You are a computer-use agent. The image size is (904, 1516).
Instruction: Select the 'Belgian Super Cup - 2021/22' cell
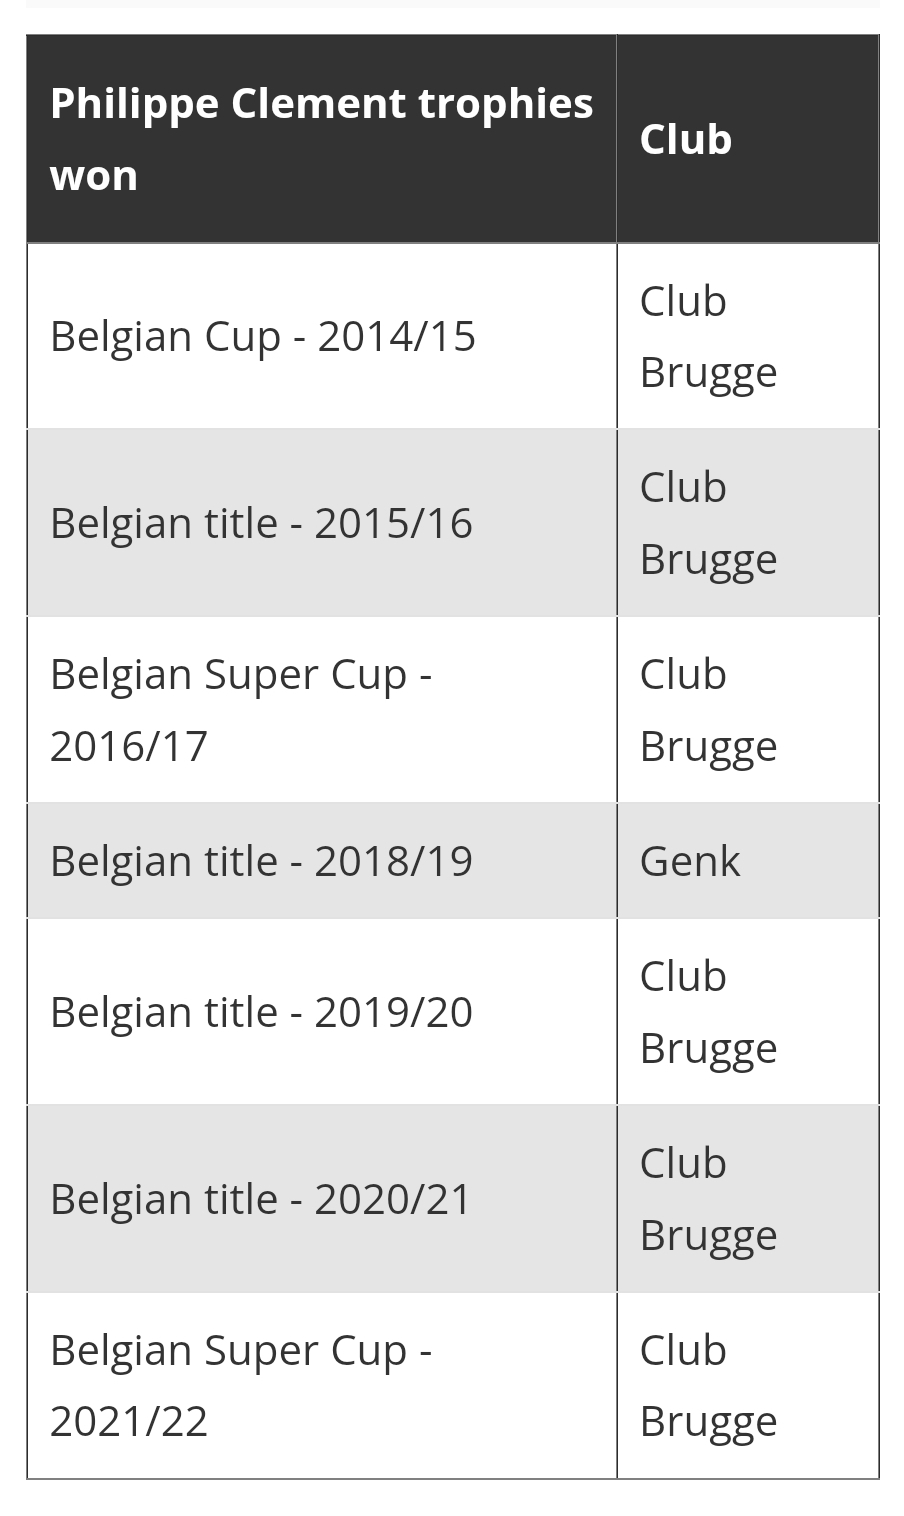click(x=321, y=1385)
